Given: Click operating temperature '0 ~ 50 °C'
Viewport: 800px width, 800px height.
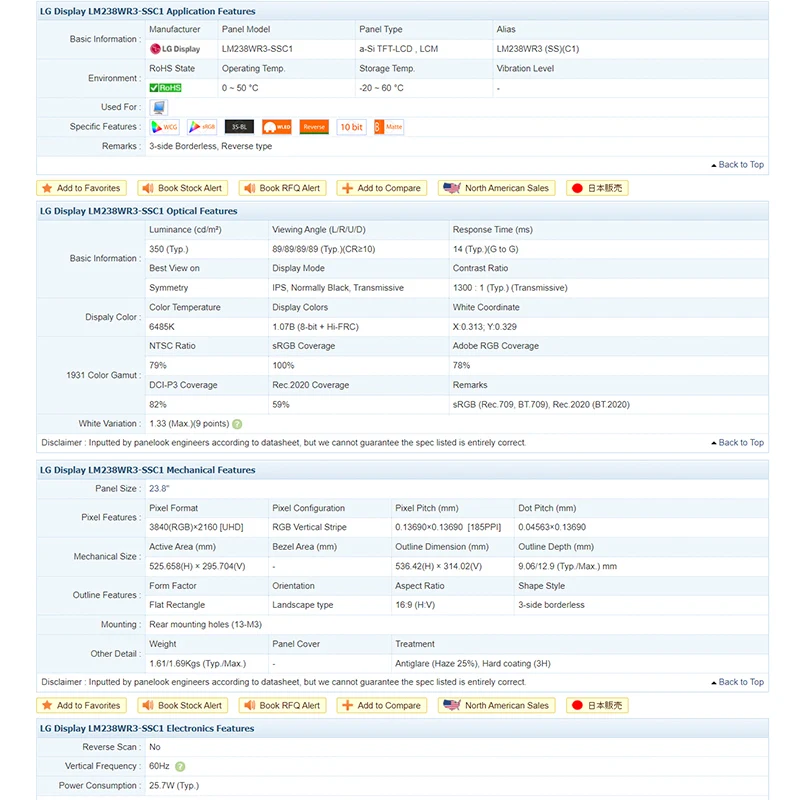Looking at the screenshot, I should (240, 88).
